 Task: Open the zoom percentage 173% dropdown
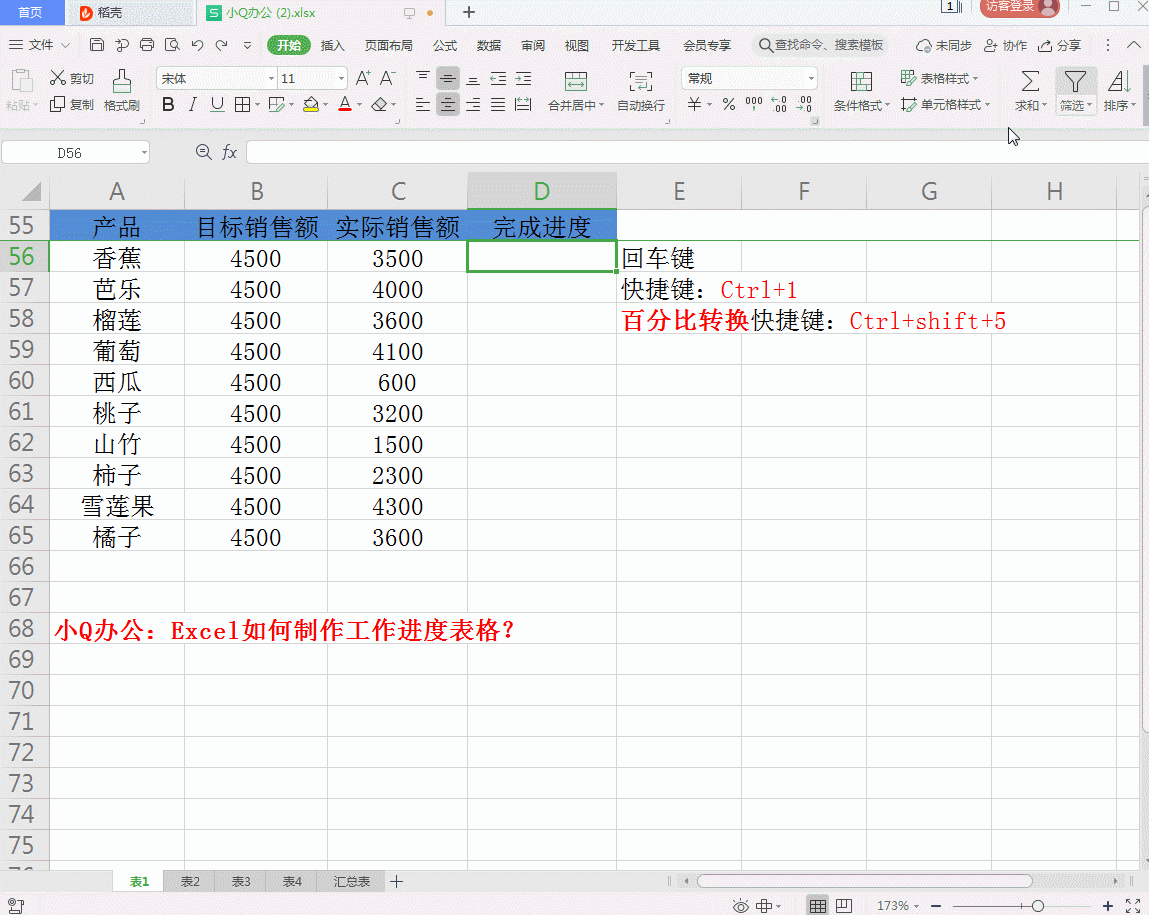coord(916,906)
